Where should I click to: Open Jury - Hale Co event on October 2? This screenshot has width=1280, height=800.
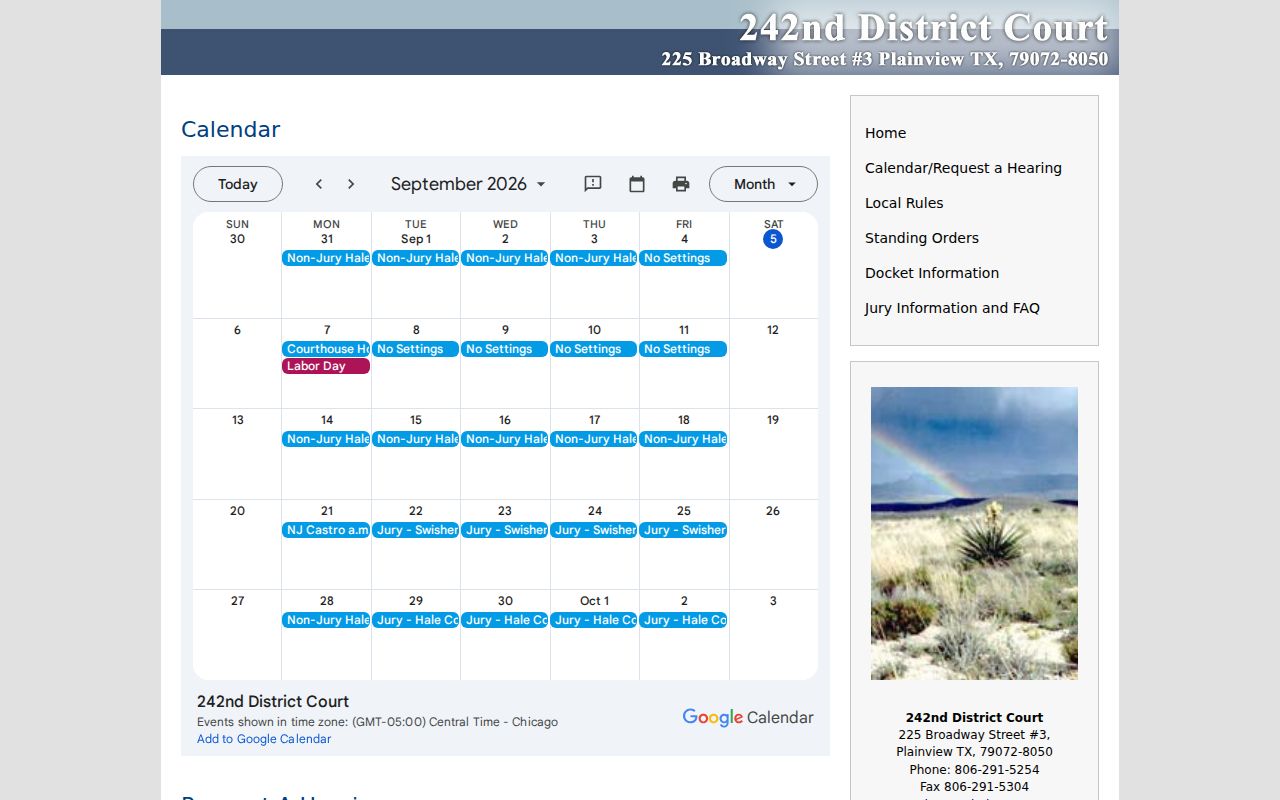click(x=683, y=620)
